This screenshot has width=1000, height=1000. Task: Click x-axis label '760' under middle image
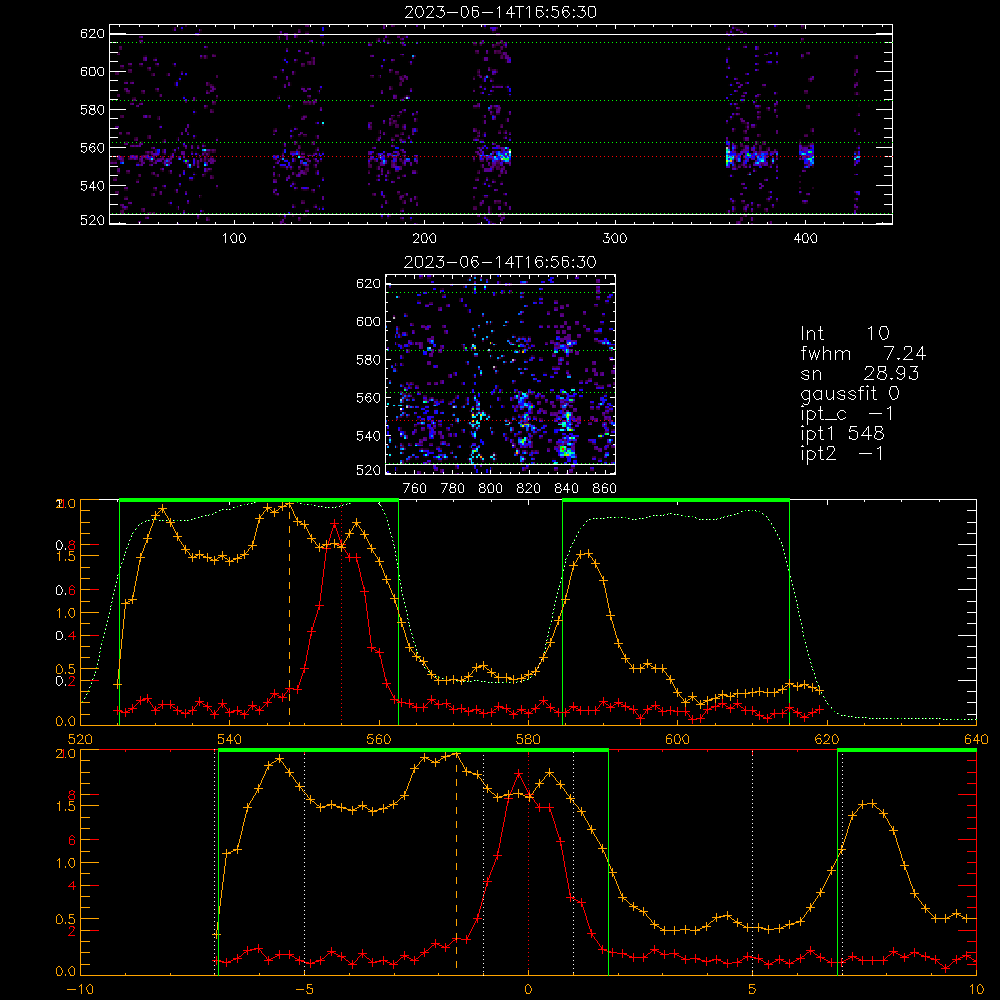click(x=415, y=489)
